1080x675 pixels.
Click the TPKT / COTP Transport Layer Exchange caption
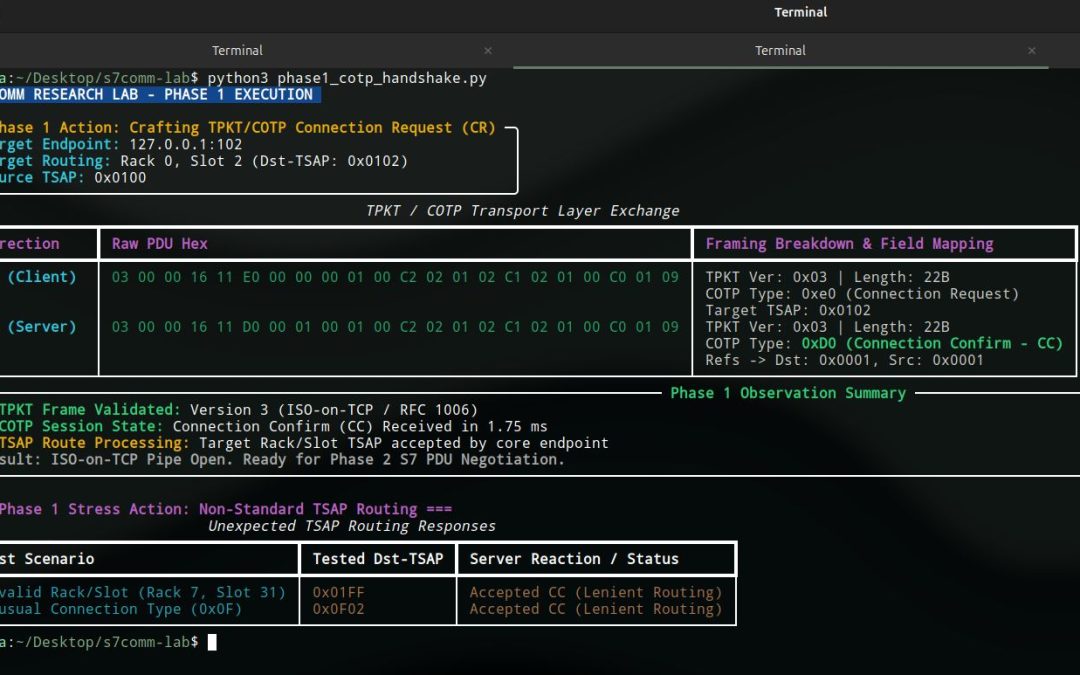tap(522, 211)
